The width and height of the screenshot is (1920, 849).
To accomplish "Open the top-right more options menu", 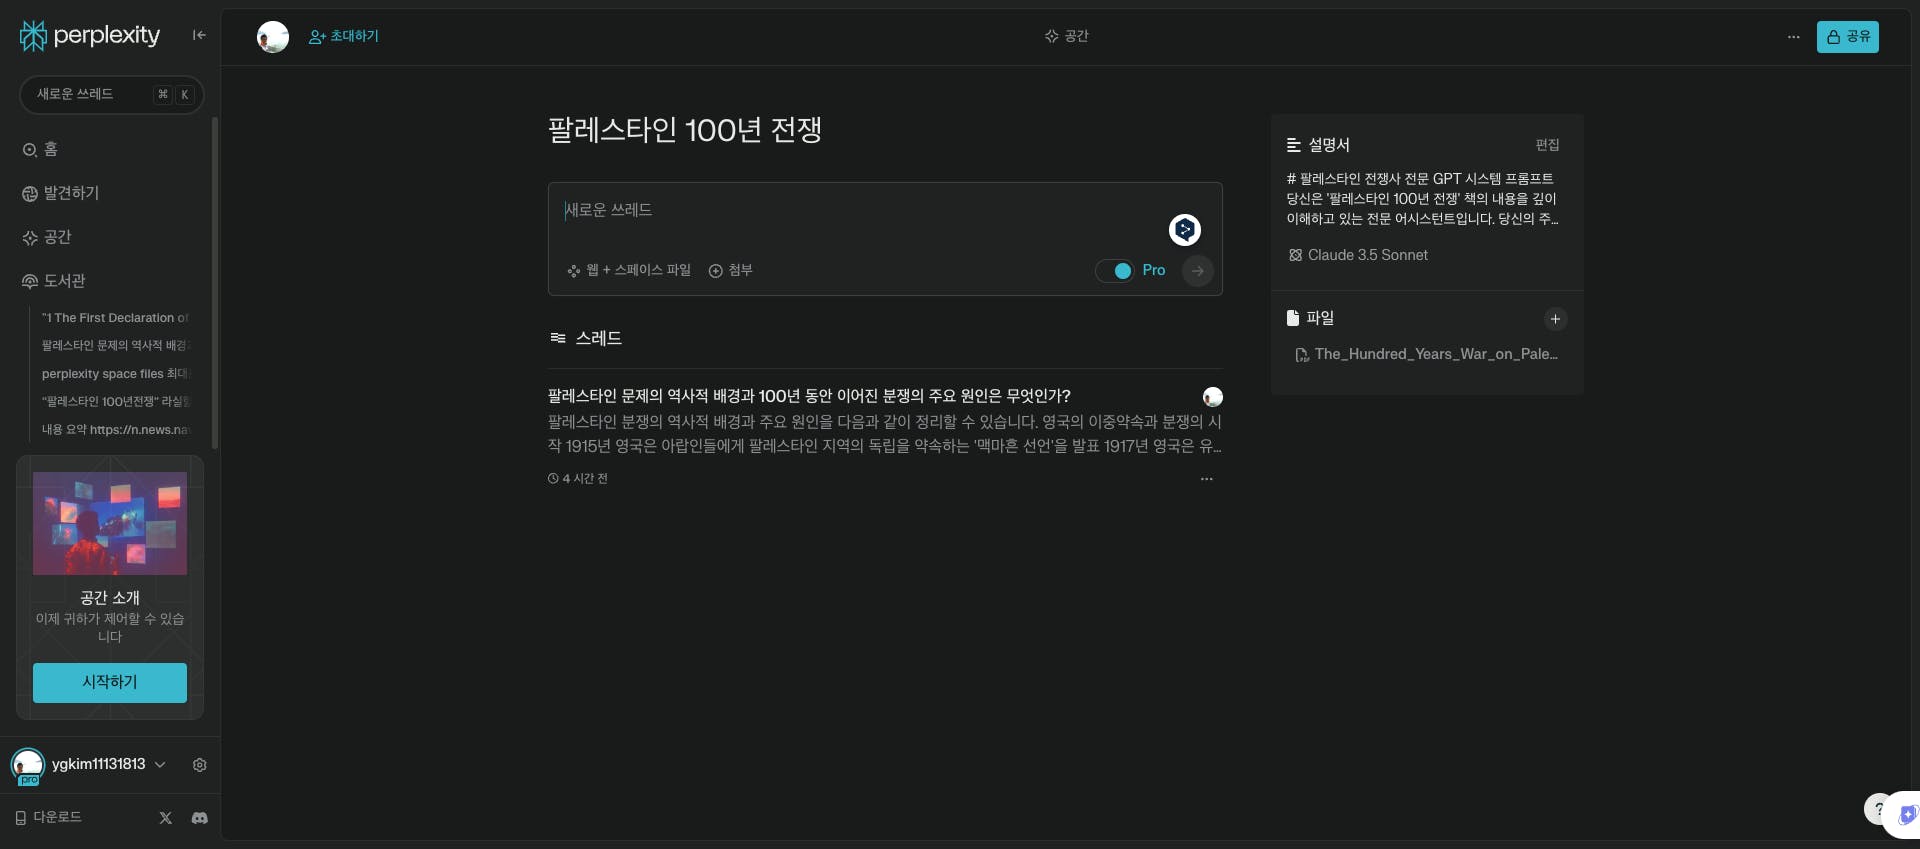I will point(1794,37).
